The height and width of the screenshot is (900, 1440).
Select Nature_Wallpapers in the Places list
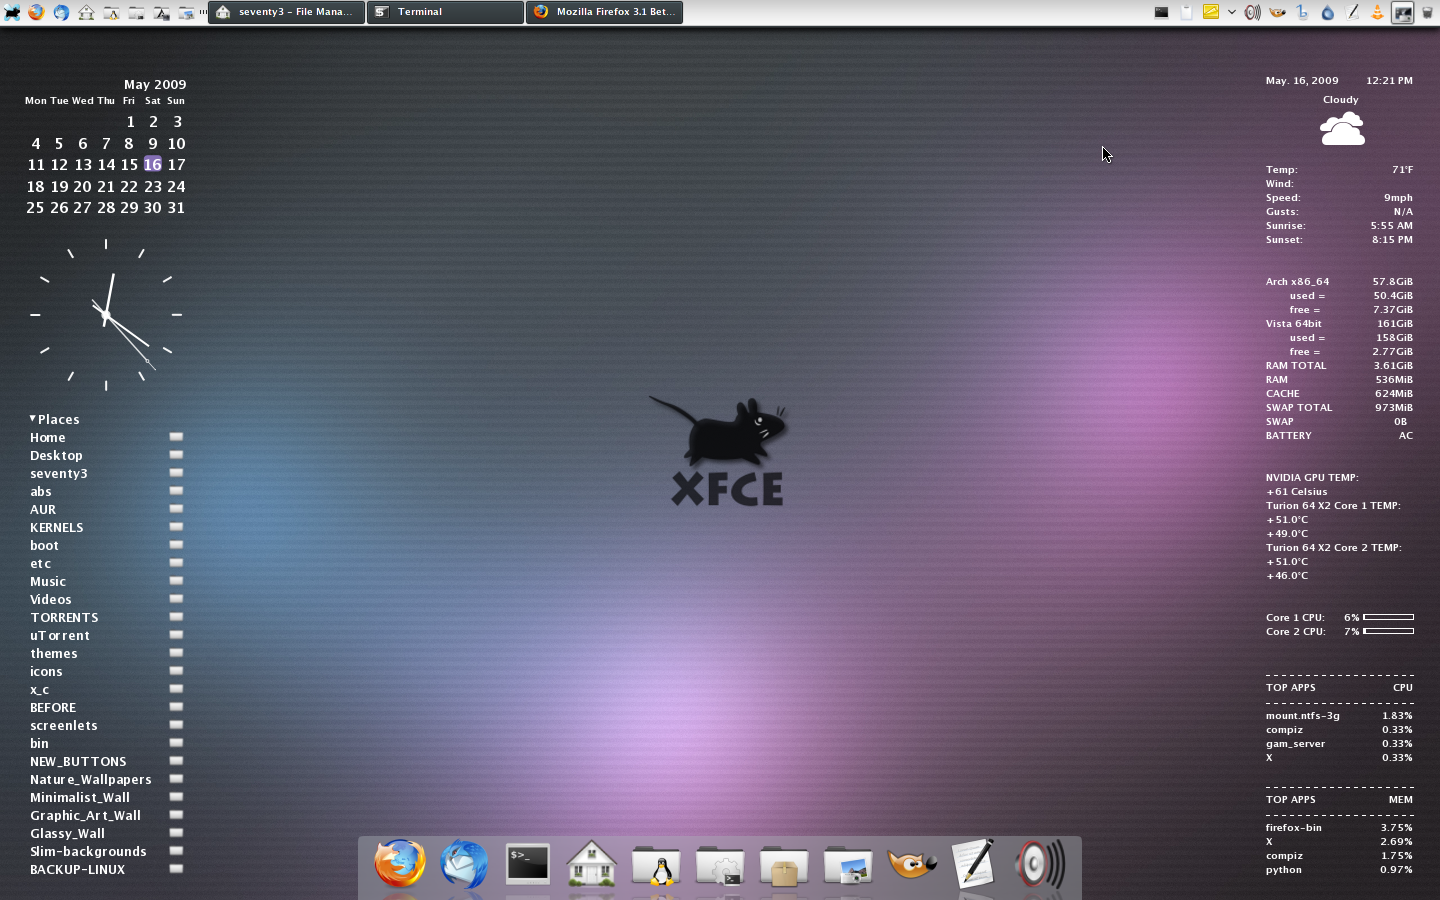(x=91, y=779)
